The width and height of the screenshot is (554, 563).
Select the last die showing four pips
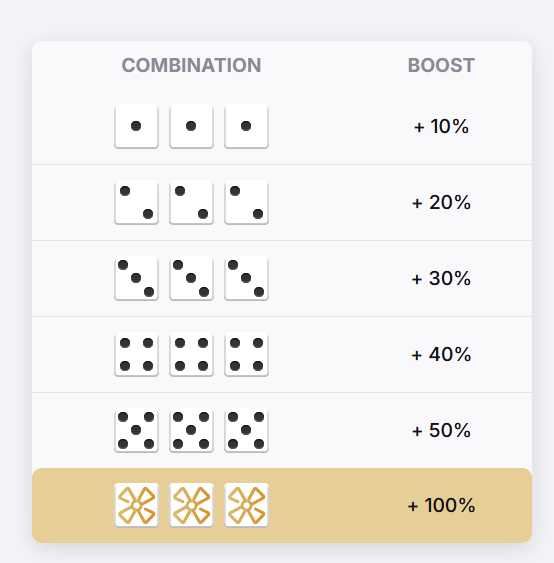point(246,354)
